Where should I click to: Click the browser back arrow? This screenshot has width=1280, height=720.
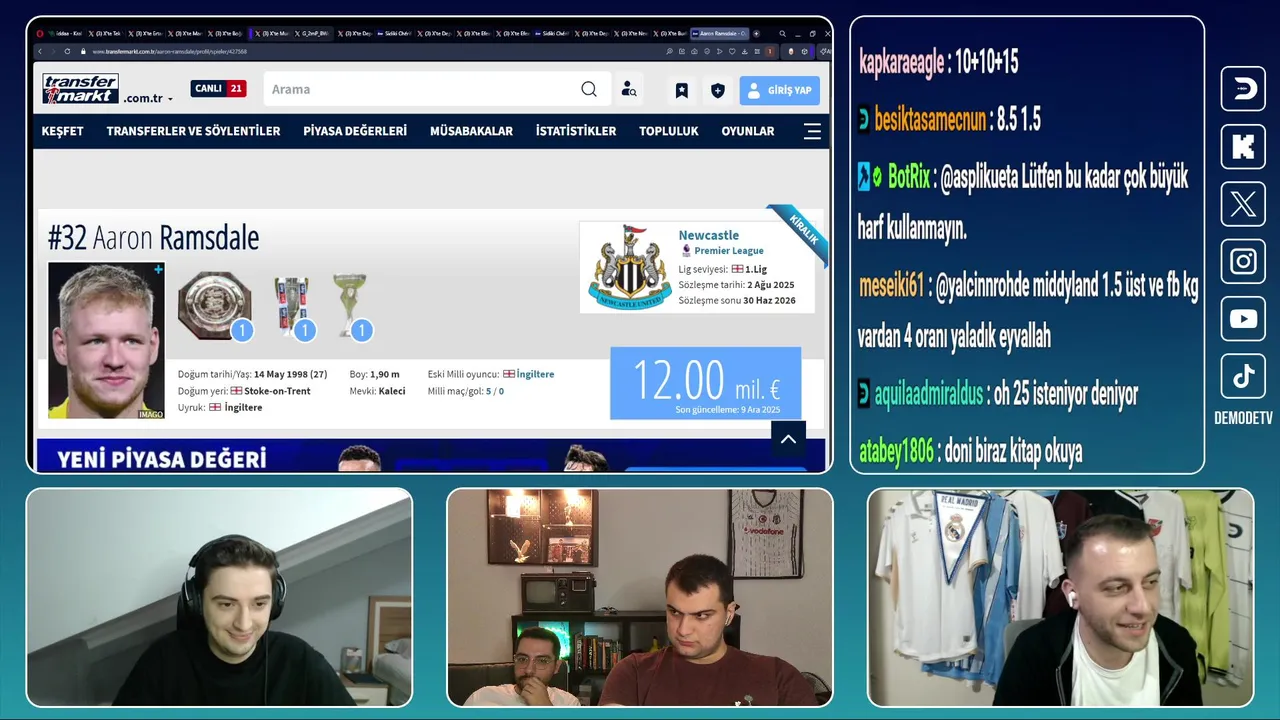(40, 51)
